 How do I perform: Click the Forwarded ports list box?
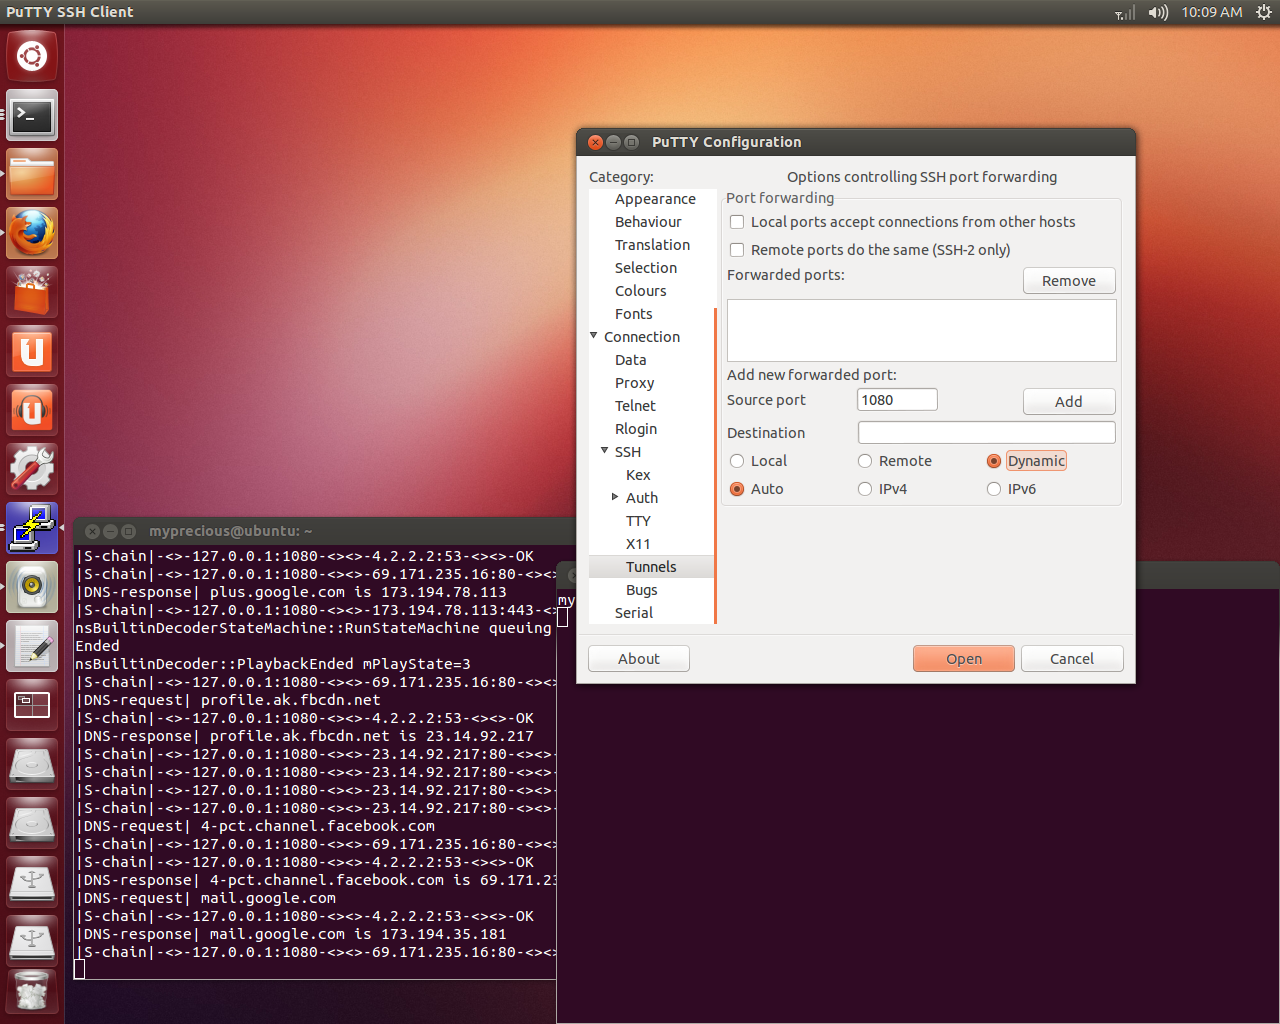pyautogui.click(x=922, y=330)
